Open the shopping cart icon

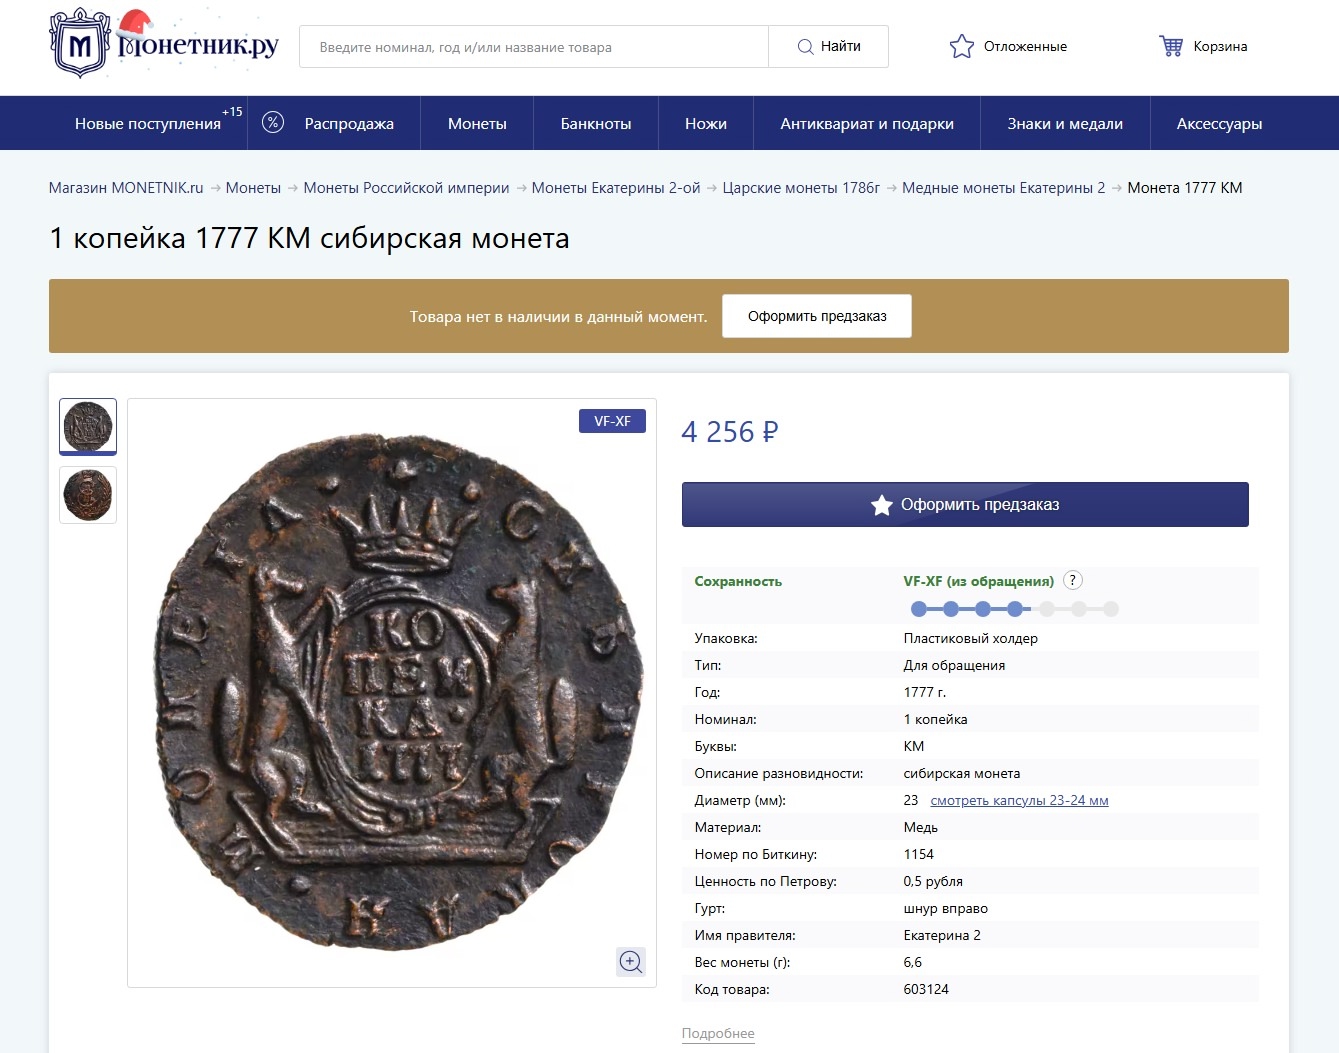point(1170,46)
